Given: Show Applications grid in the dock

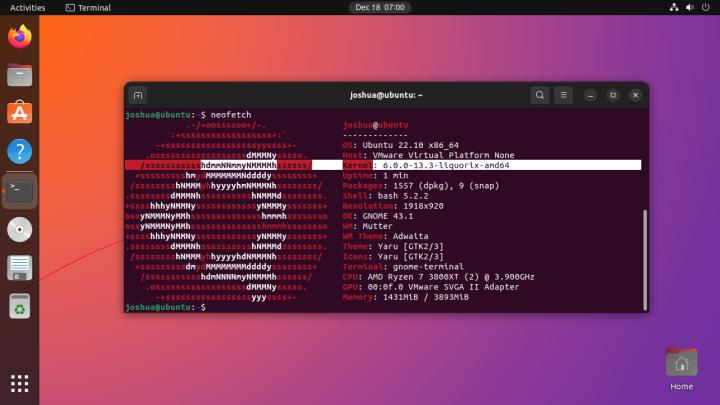Looking at the screenshot, I should (x=19, y=383).
